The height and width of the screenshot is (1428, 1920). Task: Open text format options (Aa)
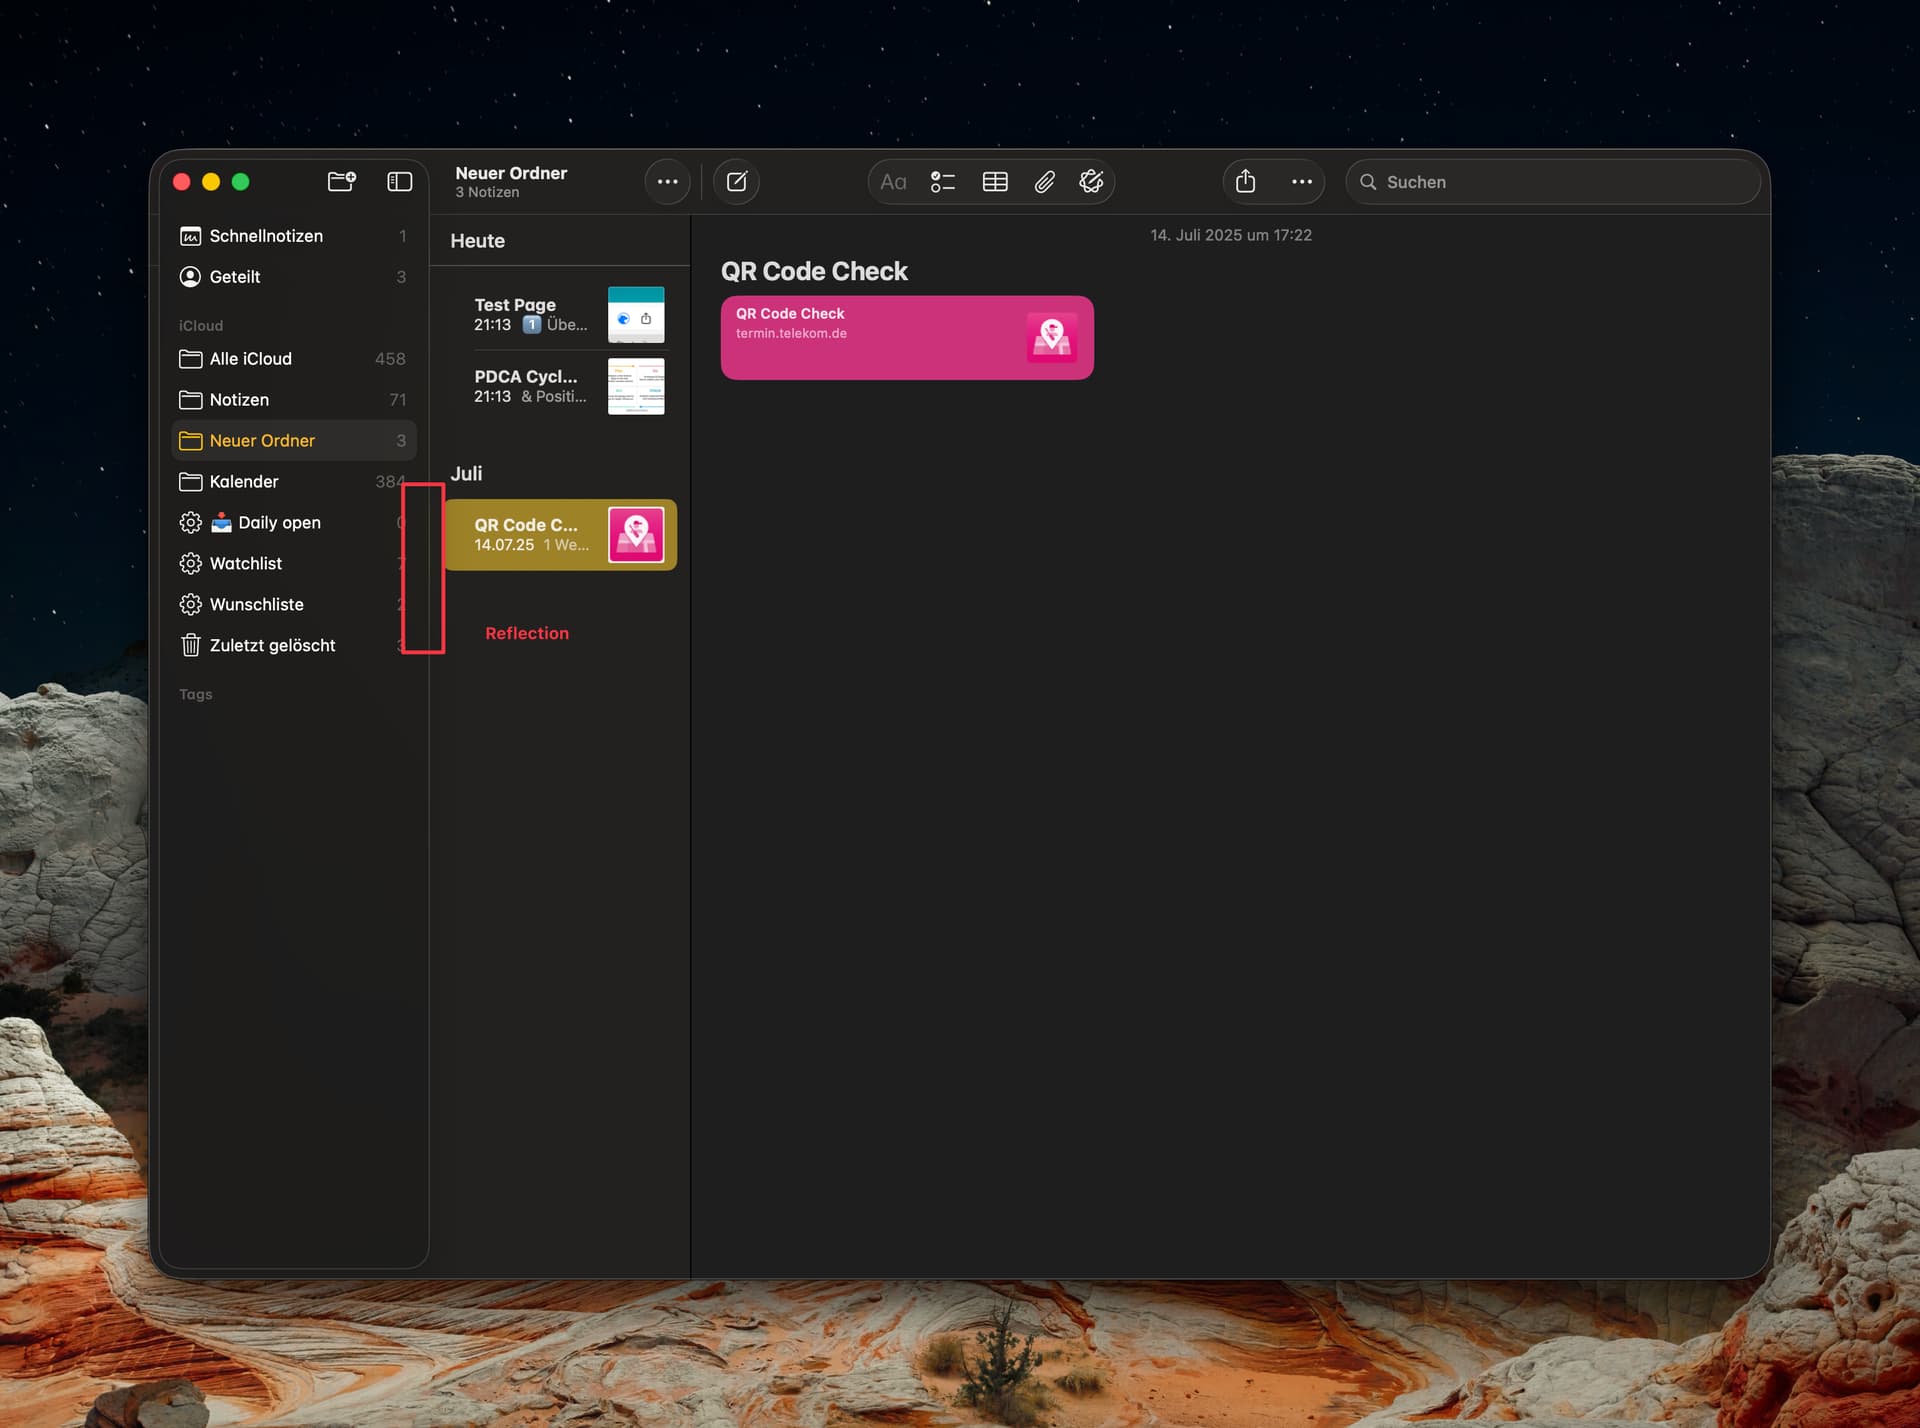pyautogui.click(x=892, y=181)
